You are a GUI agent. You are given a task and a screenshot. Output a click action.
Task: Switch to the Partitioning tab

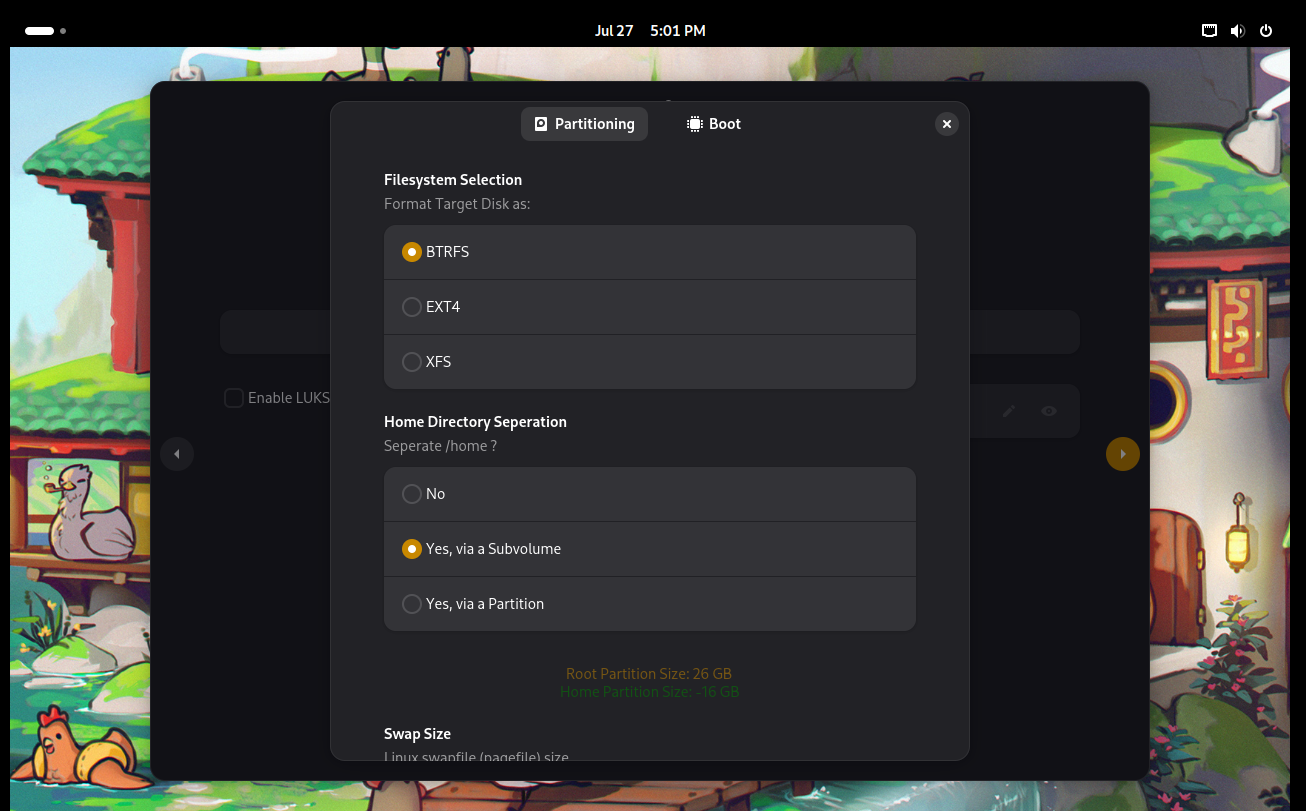(x=584, y=124)
